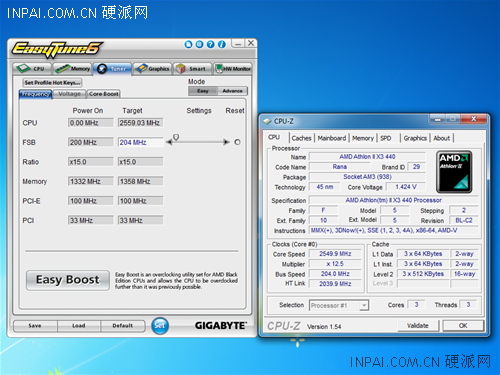The height and width of the screenshot is (375, 500).
Task: Select the Core Boost sub-tab
Action: pyautogui.click(x=104, y=94)
